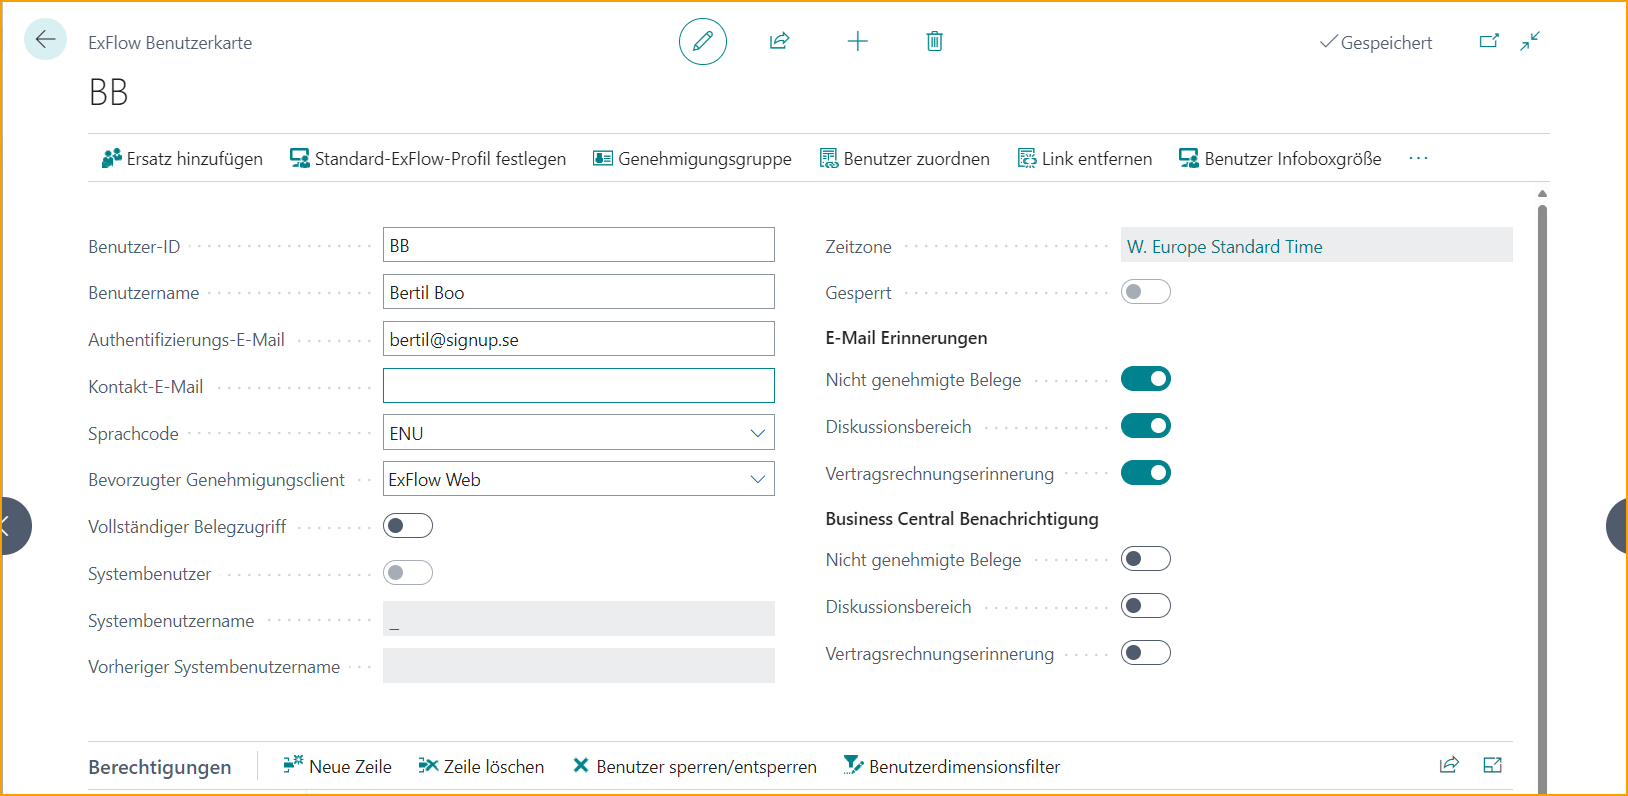Click Benutzer zuordnen action
Image resolution: width=1628 pixels, height=796 pixels.
[905, 159]
